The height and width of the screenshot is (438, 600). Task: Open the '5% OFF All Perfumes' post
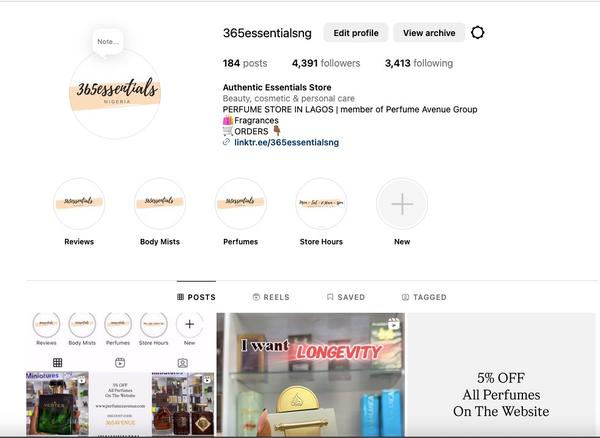tap(501, 375)
